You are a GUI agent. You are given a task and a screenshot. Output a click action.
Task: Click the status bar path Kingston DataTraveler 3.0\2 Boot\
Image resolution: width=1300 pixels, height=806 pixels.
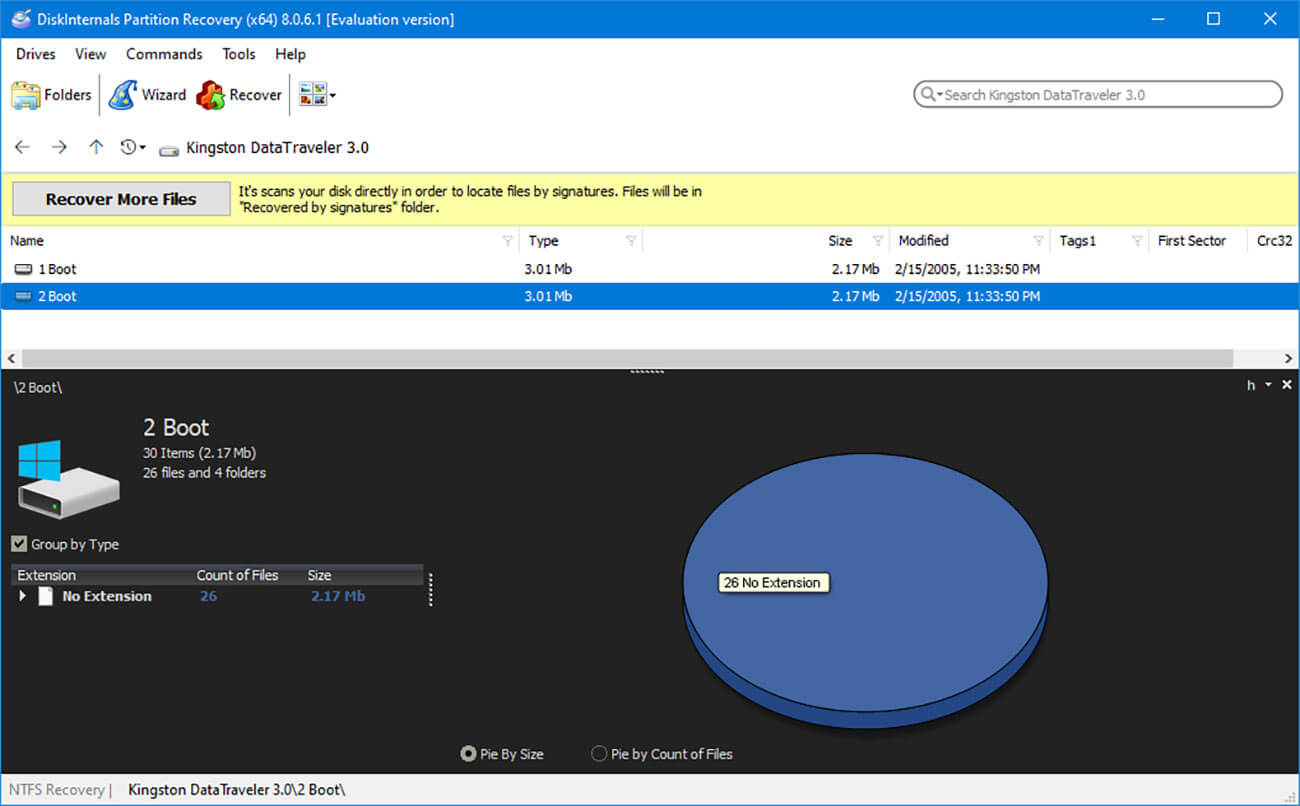[x=236, y=790]
